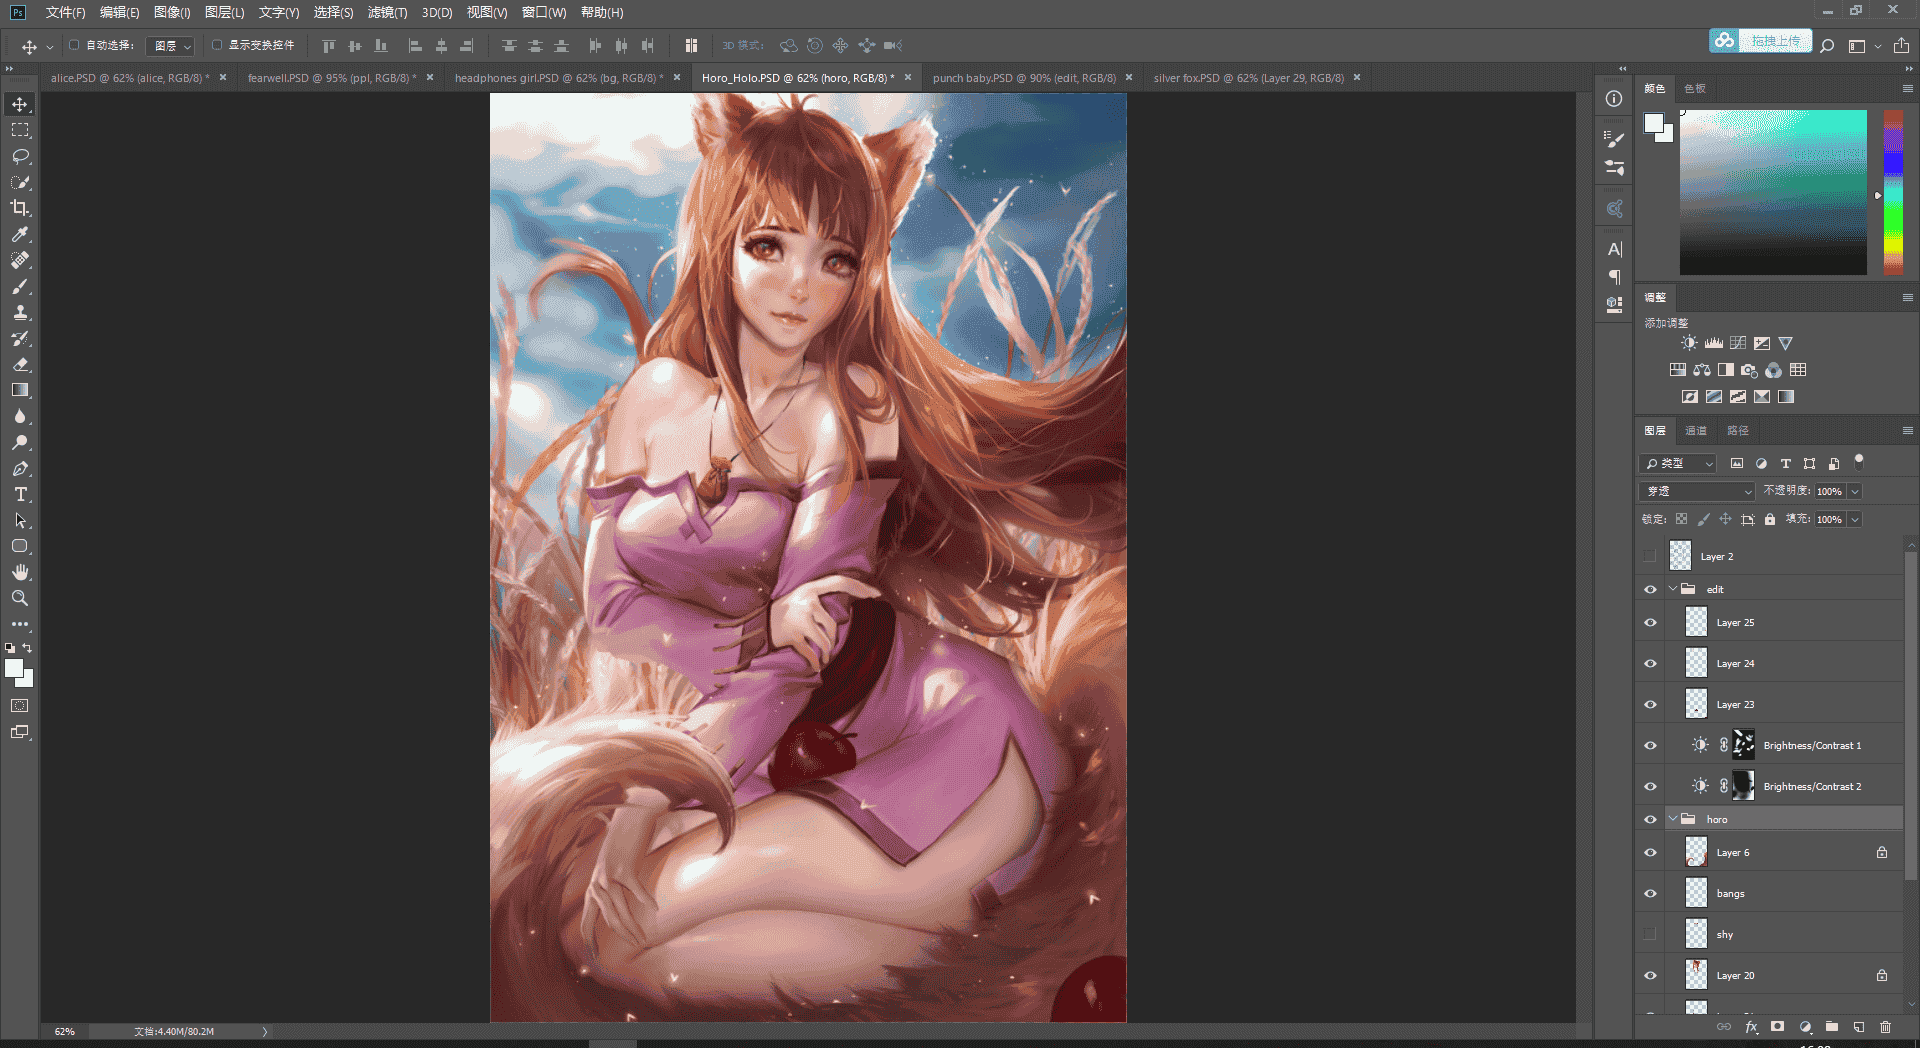Pick the Clone Stamp tool
1920x1048 pixels.
tap(20, 312)
